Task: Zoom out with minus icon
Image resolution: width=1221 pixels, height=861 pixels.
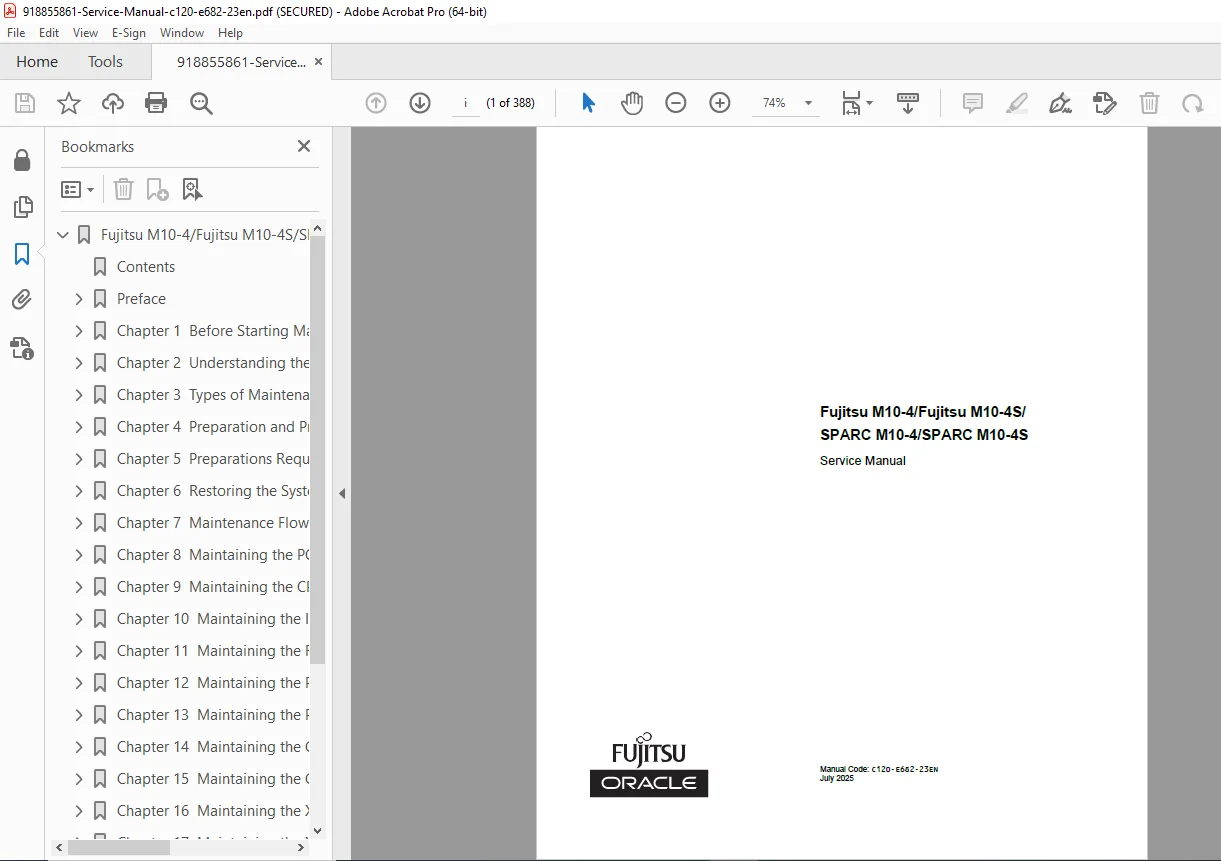Action: [676, 103]
